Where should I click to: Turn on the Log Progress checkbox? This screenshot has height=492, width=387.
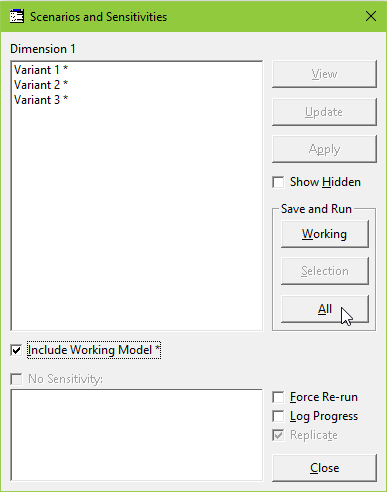tap(278, 416)
